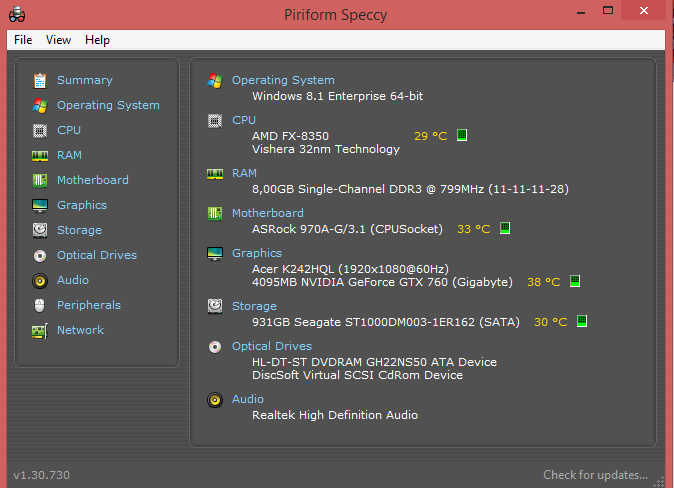Click the Network card icon in sidebar
The image size is (674, 488).
click(x=40, y=331)
